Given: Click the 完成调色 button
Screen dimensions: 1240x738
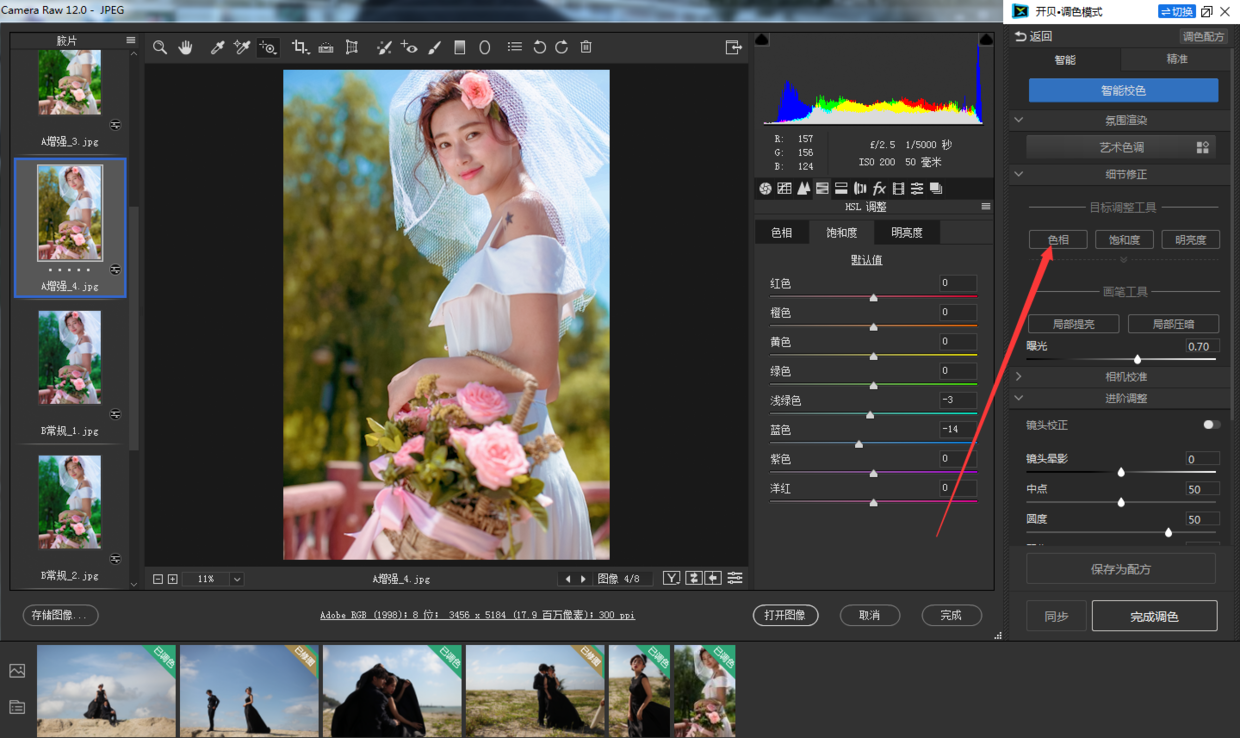Looking at the screenshot, I should [x=1154, y=616].
